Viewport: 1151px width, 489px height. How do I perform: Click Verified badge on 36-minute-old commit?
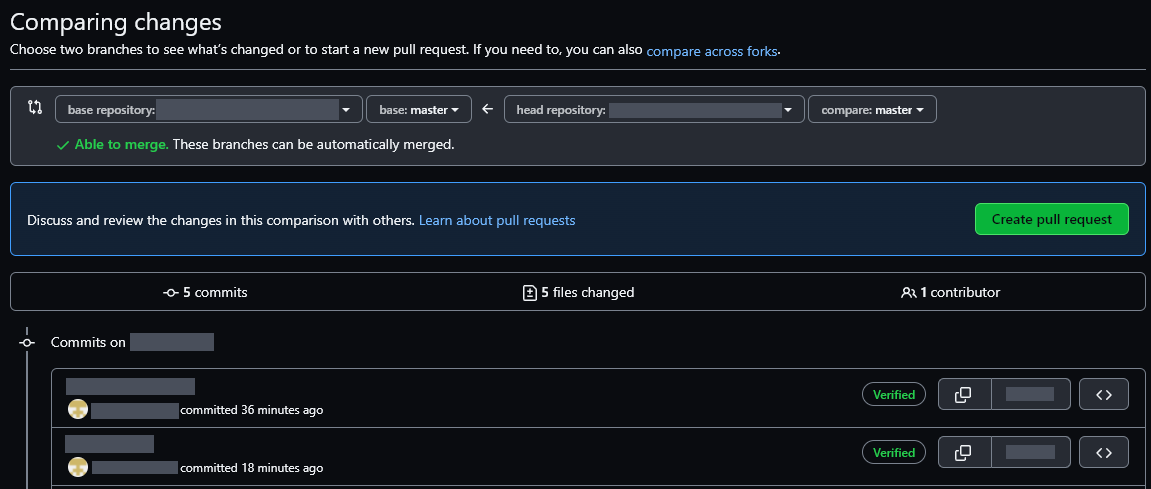click(x=894, y=395)
